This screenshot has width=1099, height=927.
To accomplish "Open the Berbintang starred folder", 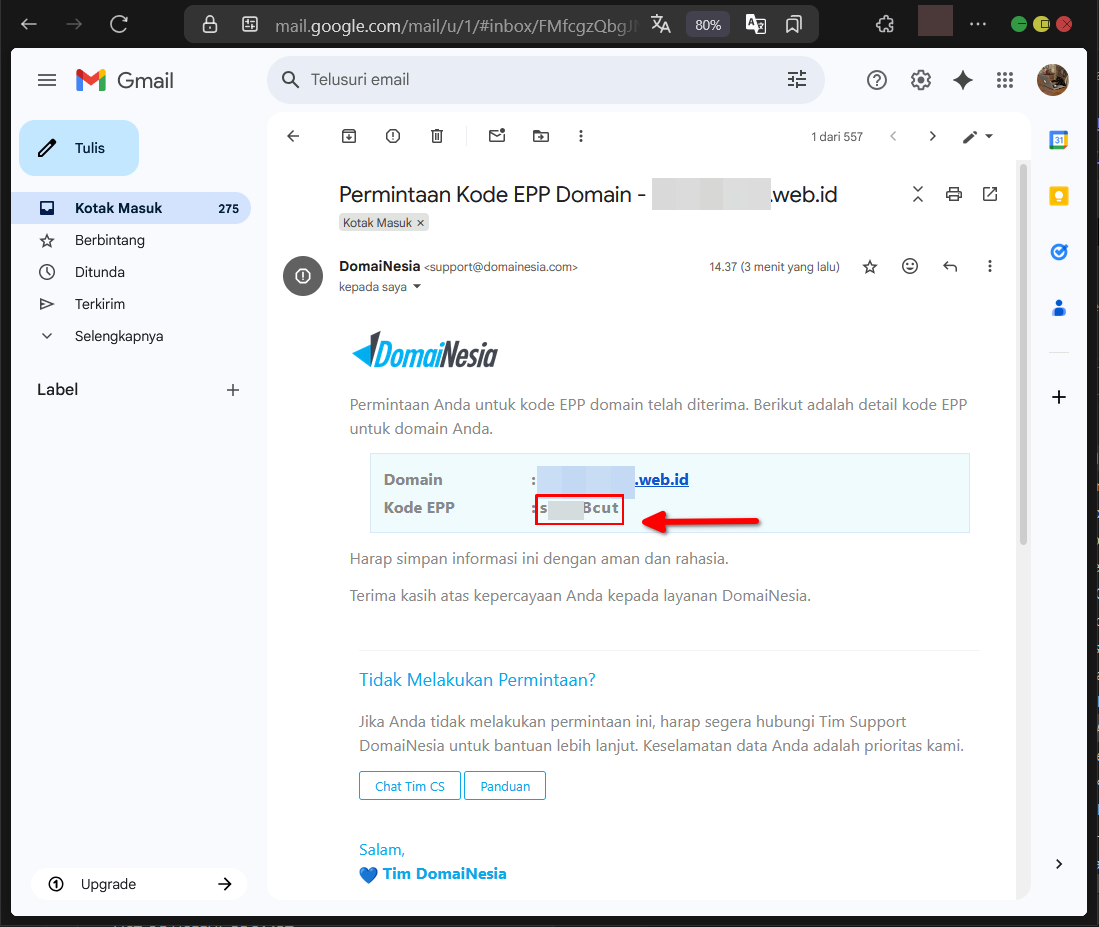I will point(109,240).
